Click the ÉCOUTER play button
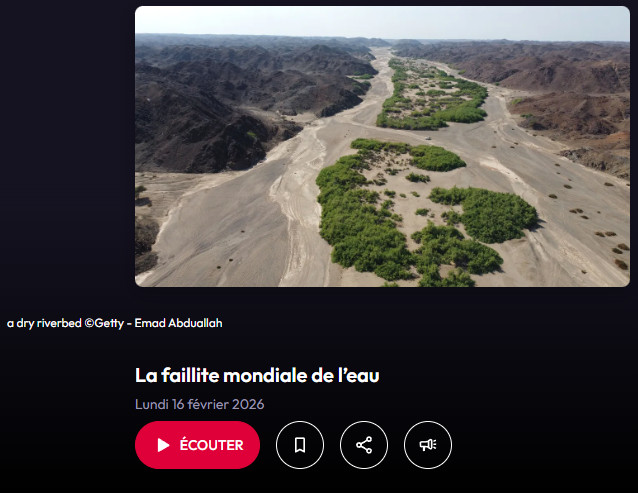This screenshot has height=496, width=638. pos(197,445)
